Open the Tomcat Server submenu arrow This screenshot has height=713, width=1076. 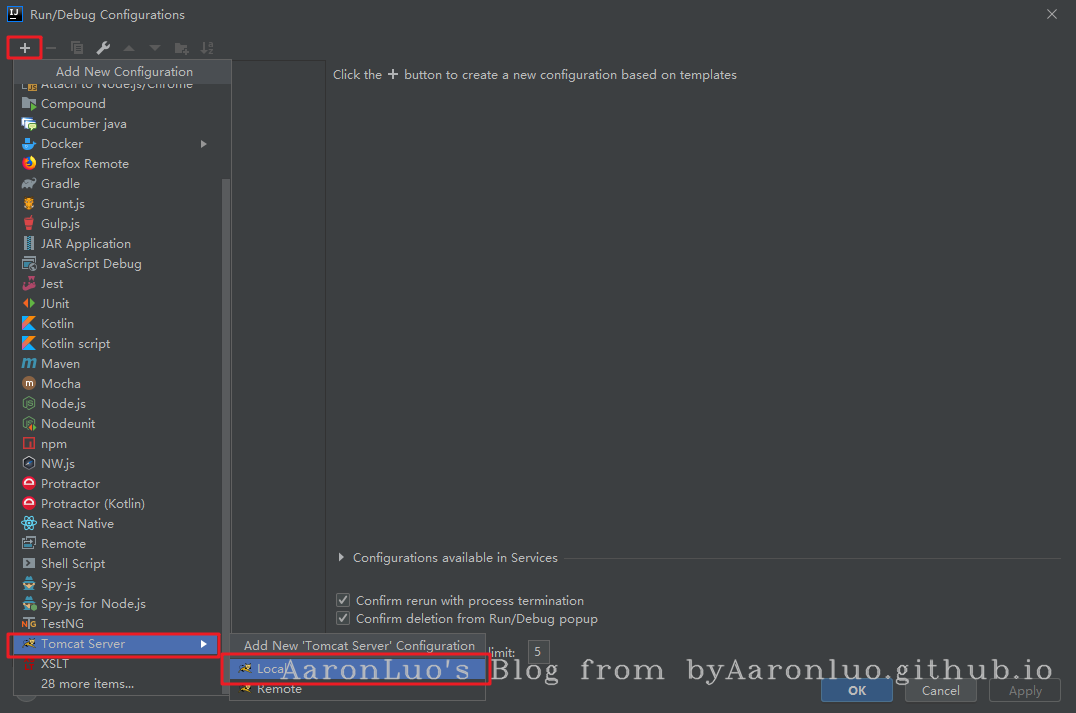click(204, 644)
